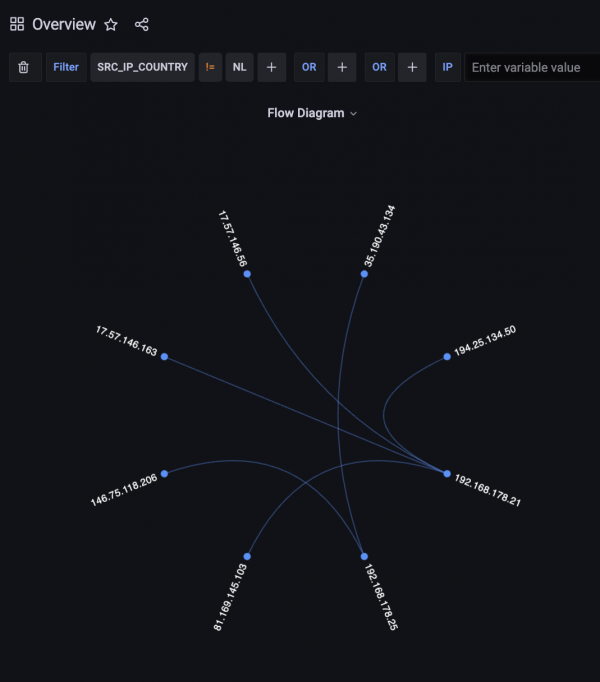
Task: Open the share dashboard icon
Action: (x=142, y=24)
